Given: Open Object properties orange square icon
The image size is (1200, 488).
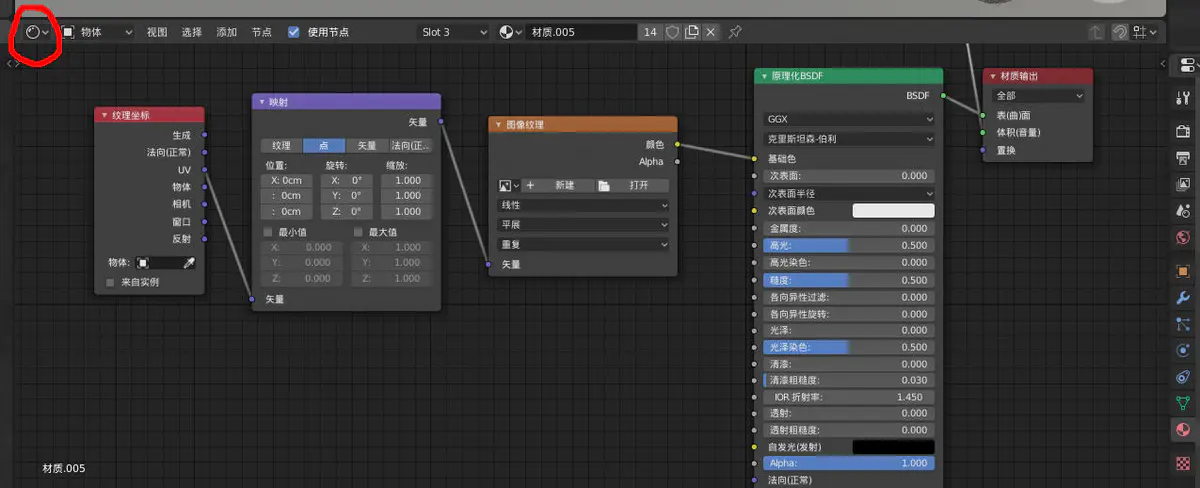Looking at the screenshot, I should coord(1183,271).
